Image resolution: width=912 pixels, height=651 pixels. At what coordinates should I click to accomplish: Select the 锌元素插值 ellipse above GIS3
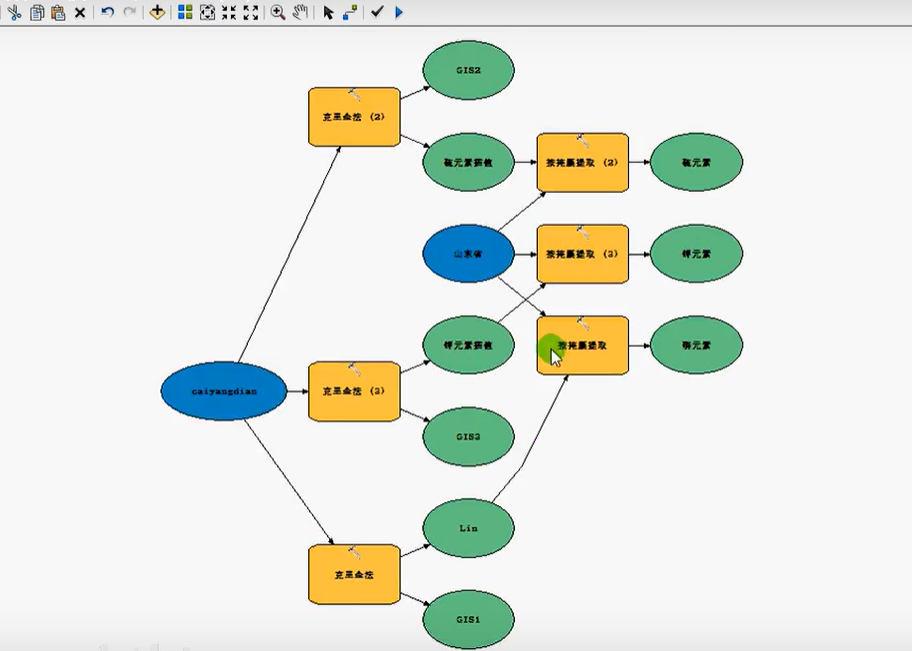[468, 345]
